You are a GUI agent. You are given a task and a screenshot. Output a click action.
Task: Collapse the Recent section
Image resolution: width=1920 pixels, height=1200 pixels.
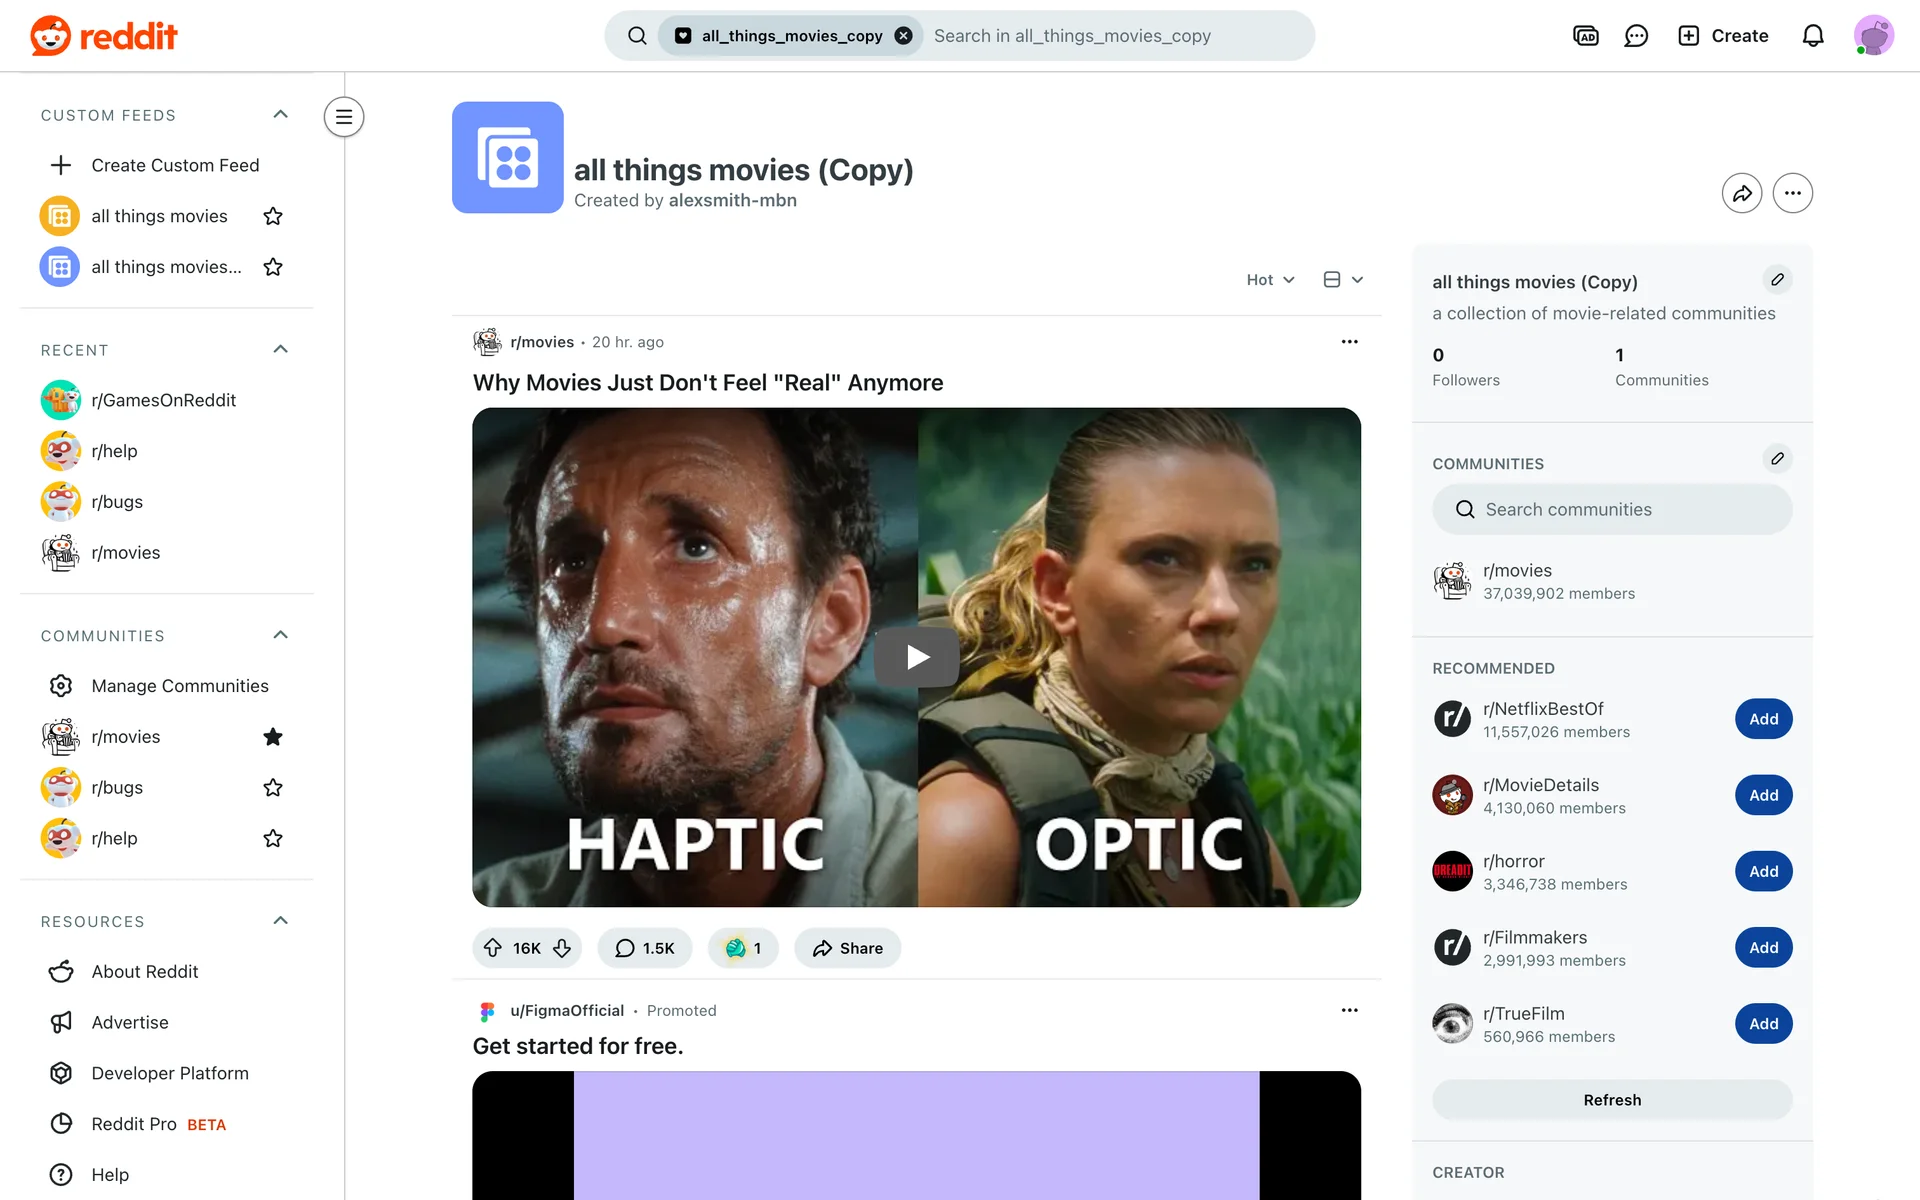point(281,349)
